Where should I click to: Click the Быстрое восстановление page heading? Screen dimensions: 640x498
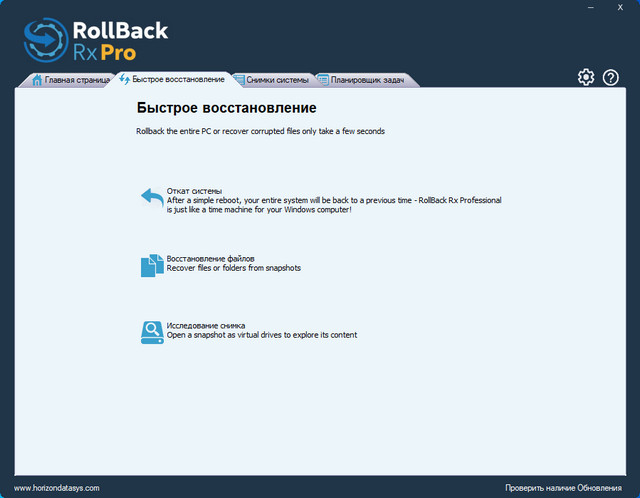(225, 107)
